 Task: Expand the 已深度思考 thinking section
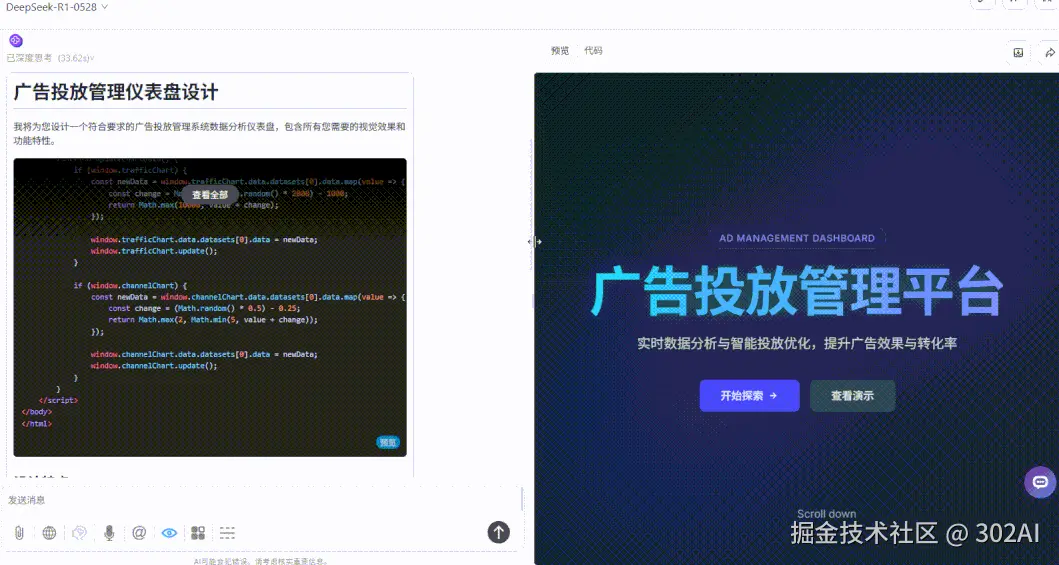point(50,58)
